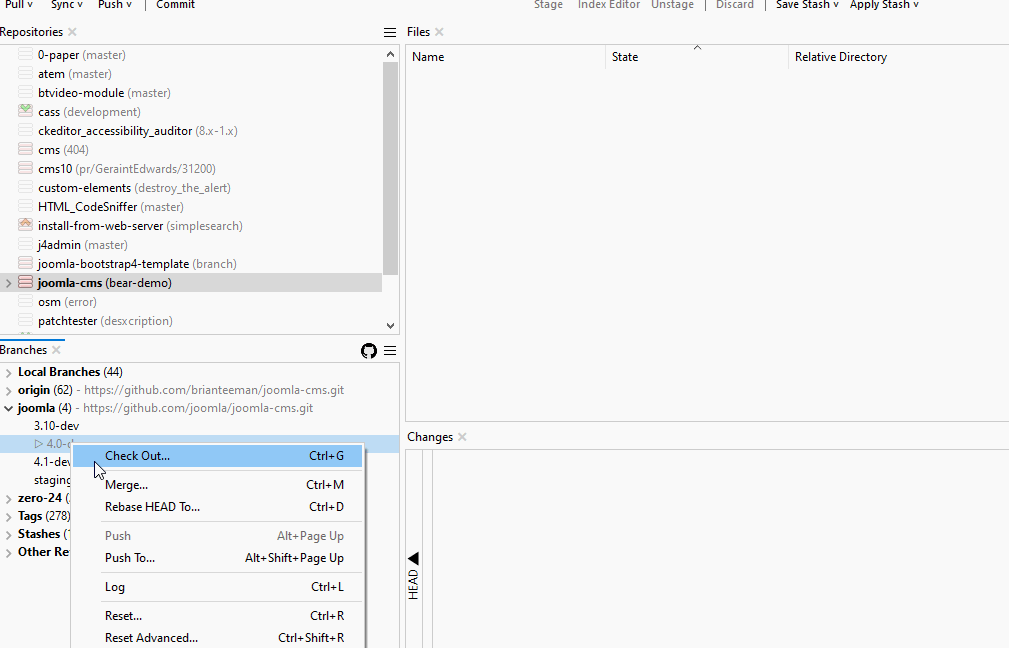1009x648 pixels.
Task: Open GitHub icon in Branches panel
Action: point(369,351)
